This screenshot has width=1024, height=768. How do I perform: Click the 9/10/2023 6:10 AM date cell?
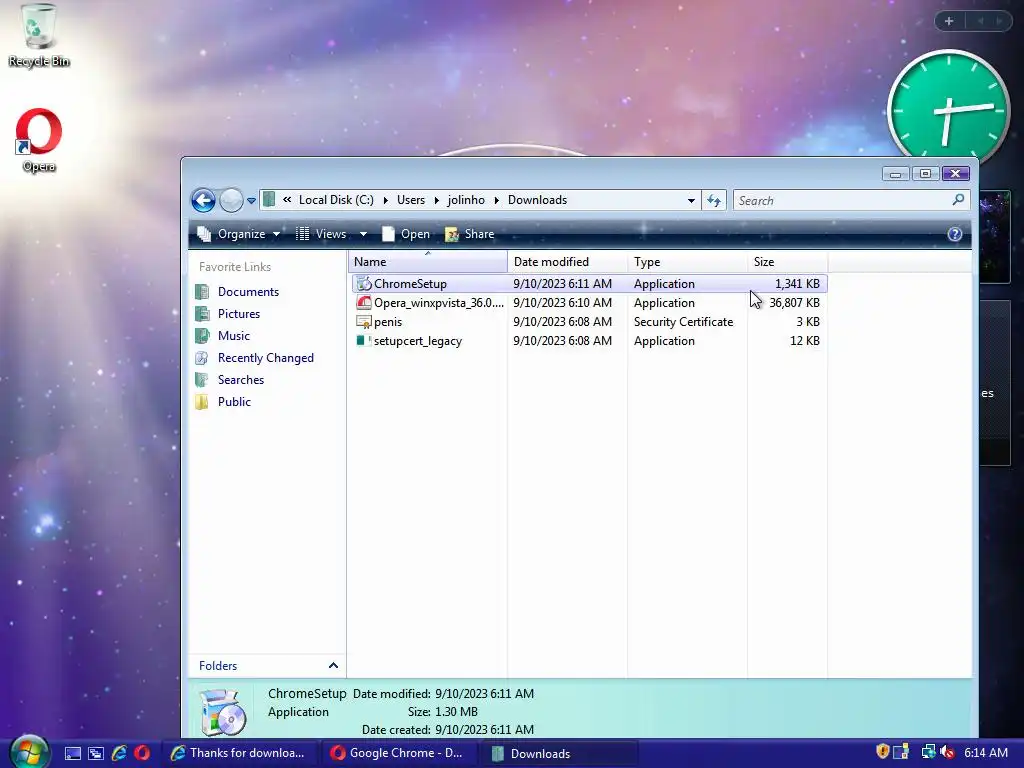click(562, 302)
